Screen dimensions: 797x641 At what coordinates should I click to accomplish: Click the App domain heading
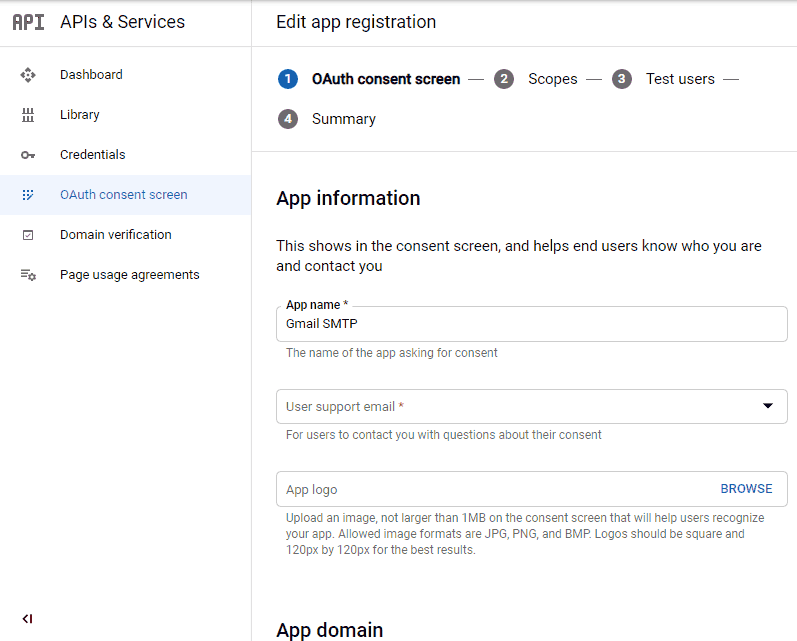click(x=329, y=630)
